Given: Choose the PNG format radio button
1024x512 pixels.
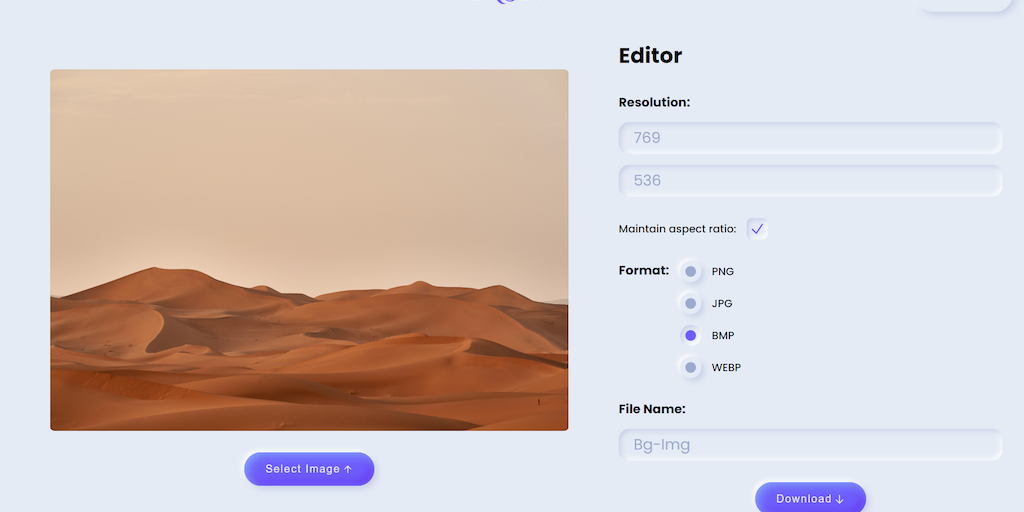Looking at the screenshot, I should pyautogui.click(x=690, y=271).
